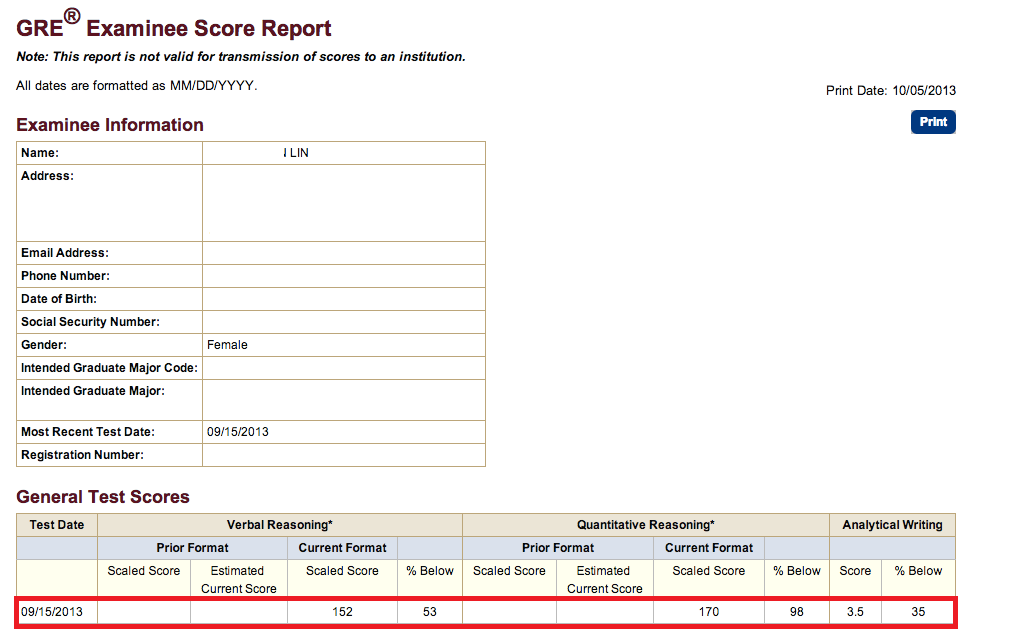Screen dimensions: 1022x629
Task: Click the score row date 09/15/2013
Action: coord(52,612)
